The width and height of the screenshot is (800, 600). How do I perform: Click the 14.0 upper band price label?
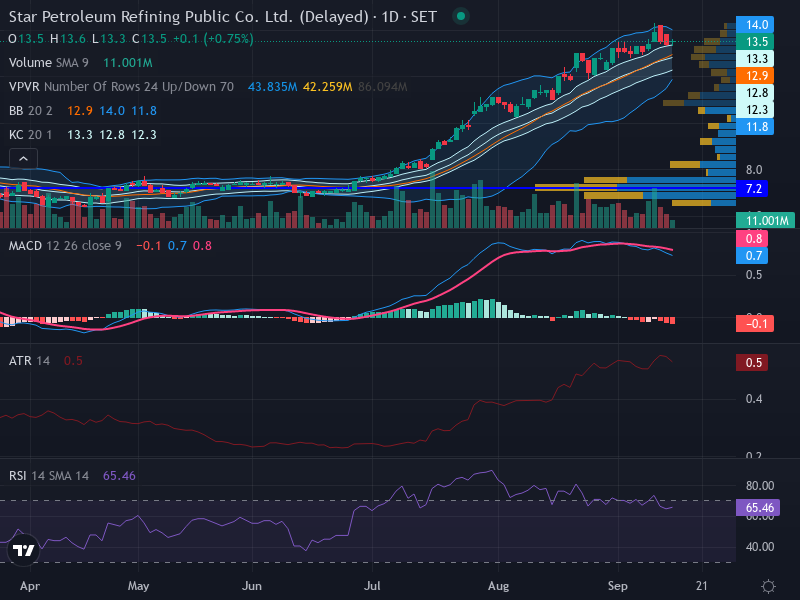coord(755,24)
